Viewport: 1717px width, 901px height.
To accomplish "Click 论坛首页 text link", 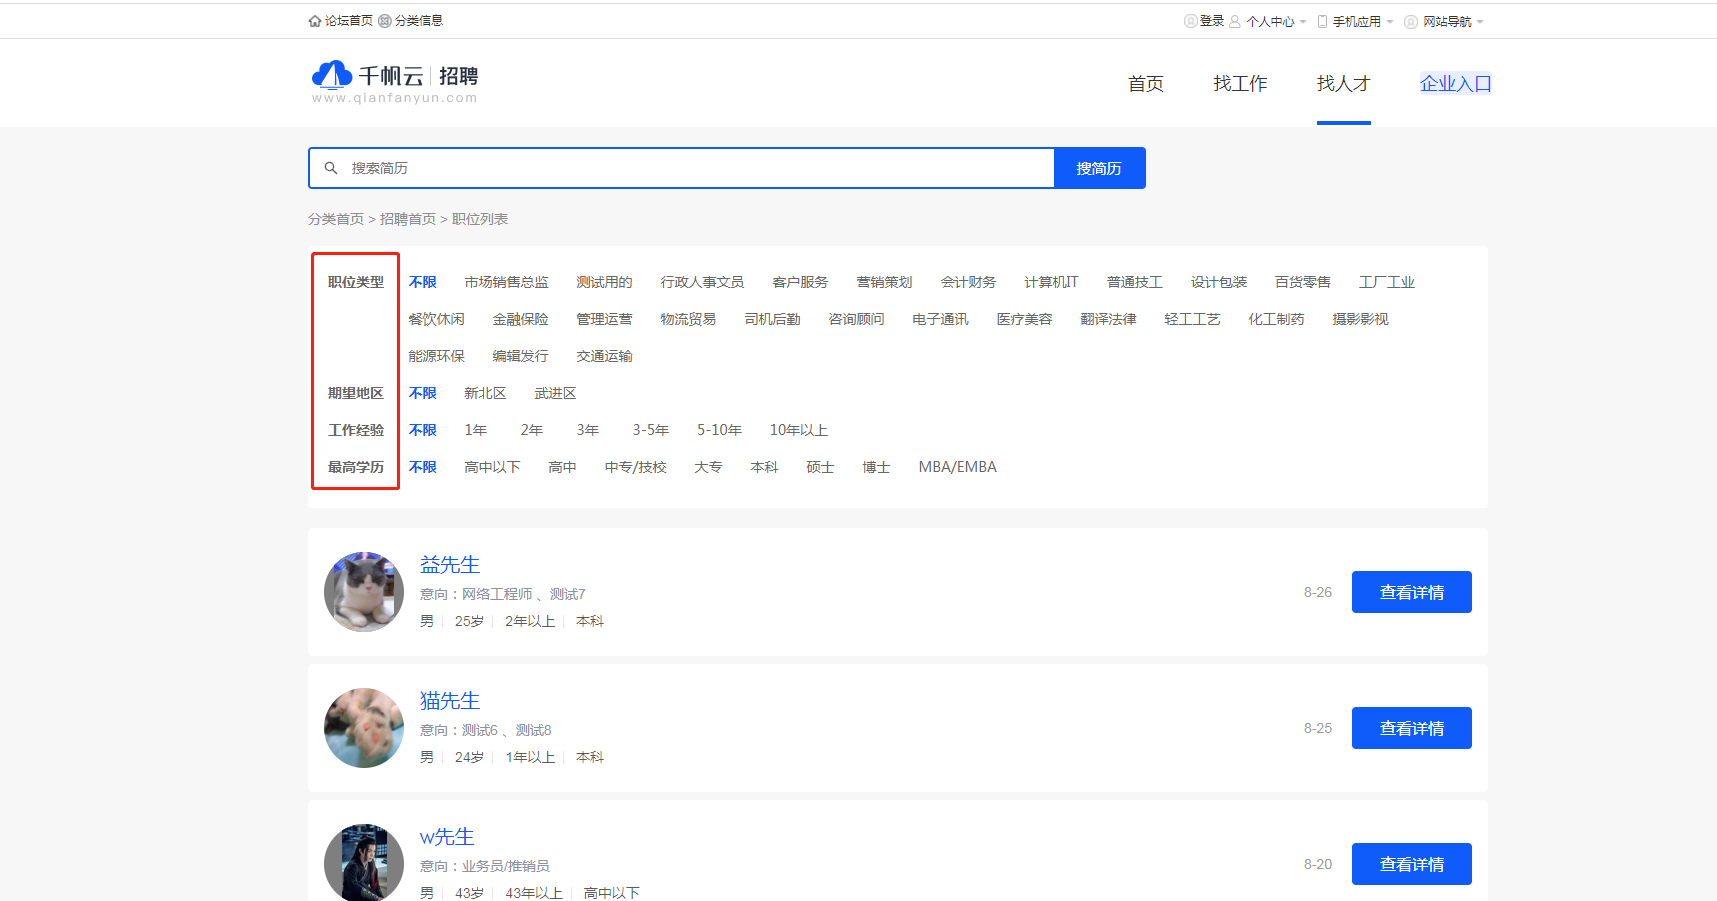I will click(x=349, y=21).
